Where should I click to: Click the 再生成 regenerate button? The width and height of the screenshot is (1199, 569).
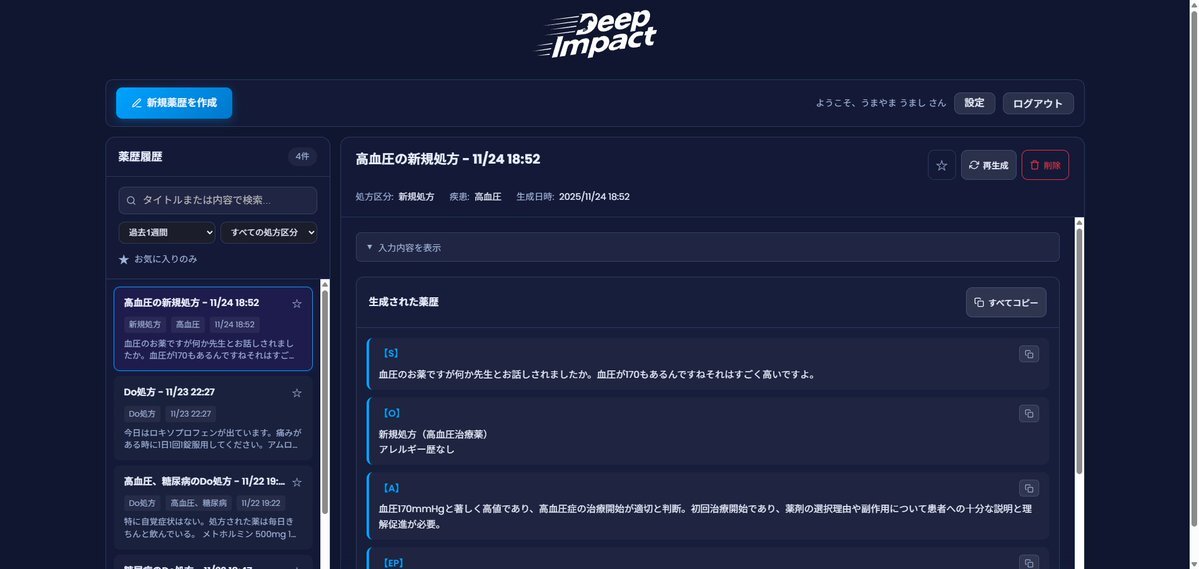pyautogui.click(x=989, y=165)
